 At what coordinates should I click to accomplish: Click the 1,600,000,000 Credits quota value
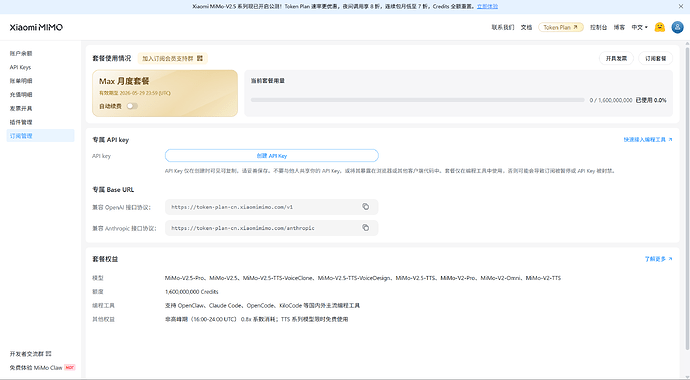[x=191, y=292]
